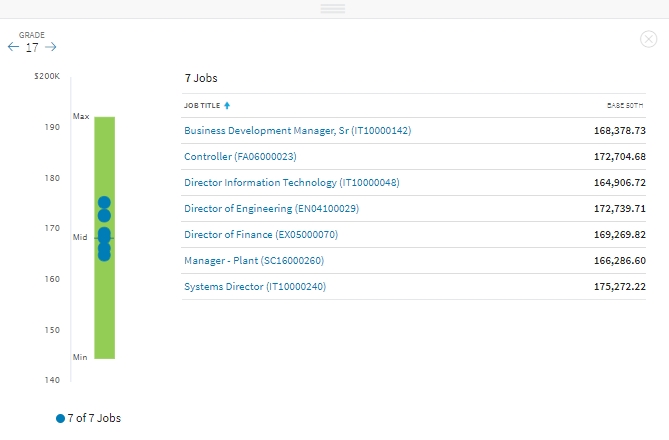Viewport: 669px width, 440px height.
Task: Select Manager - Plant job link
Action: pos(253,261)
